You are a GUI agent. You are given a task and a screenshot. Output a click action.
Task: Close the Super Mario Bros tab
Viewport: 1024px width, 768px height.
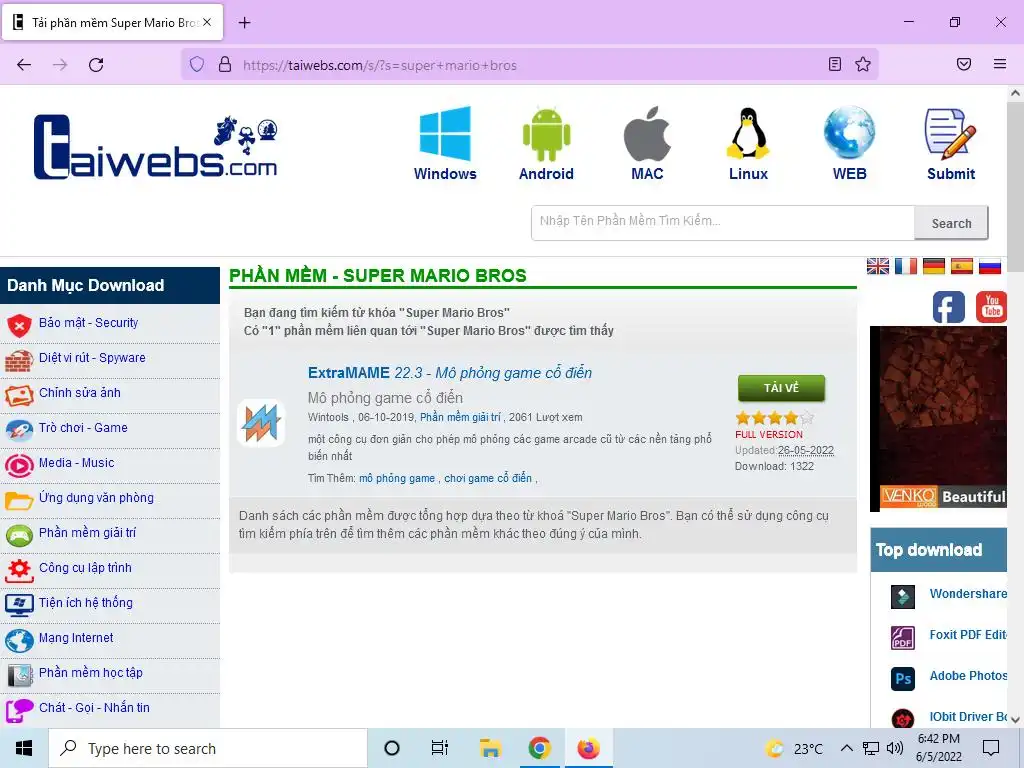(207, 22)
